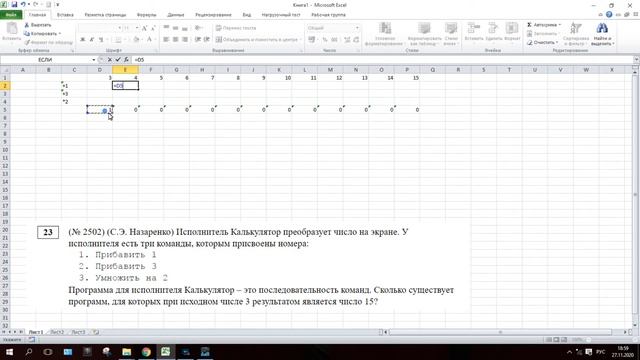Open Find and Select (Найти и выделить)
This screenshot has height=360, width=640.
pyautogui.click(x=602, y=33)
